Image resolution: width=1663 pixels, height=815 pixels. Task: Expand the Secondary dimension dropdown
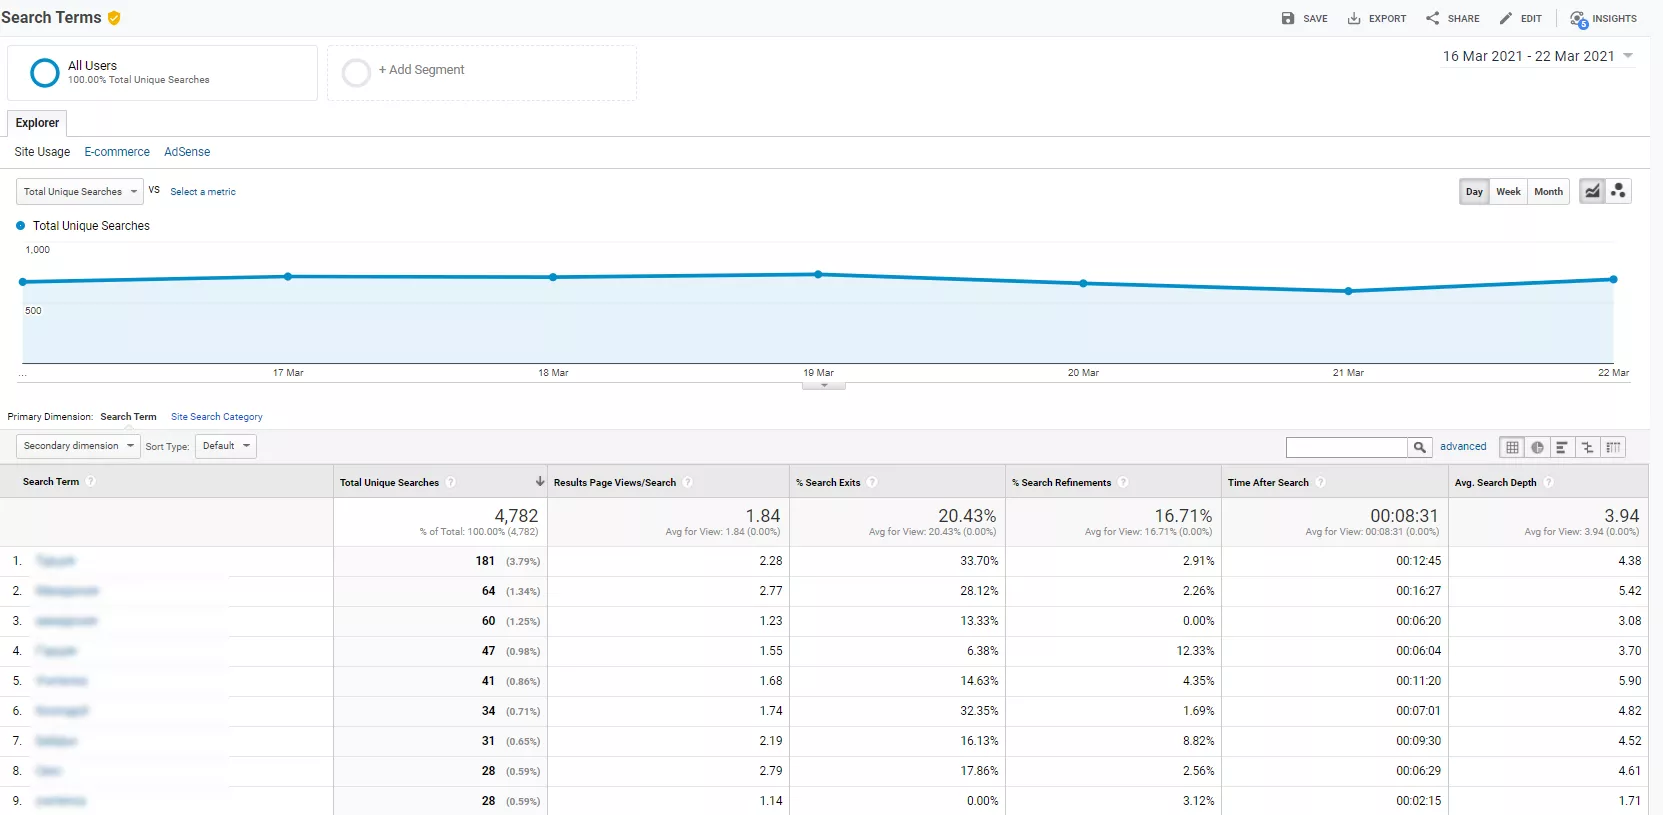point(78,446)
